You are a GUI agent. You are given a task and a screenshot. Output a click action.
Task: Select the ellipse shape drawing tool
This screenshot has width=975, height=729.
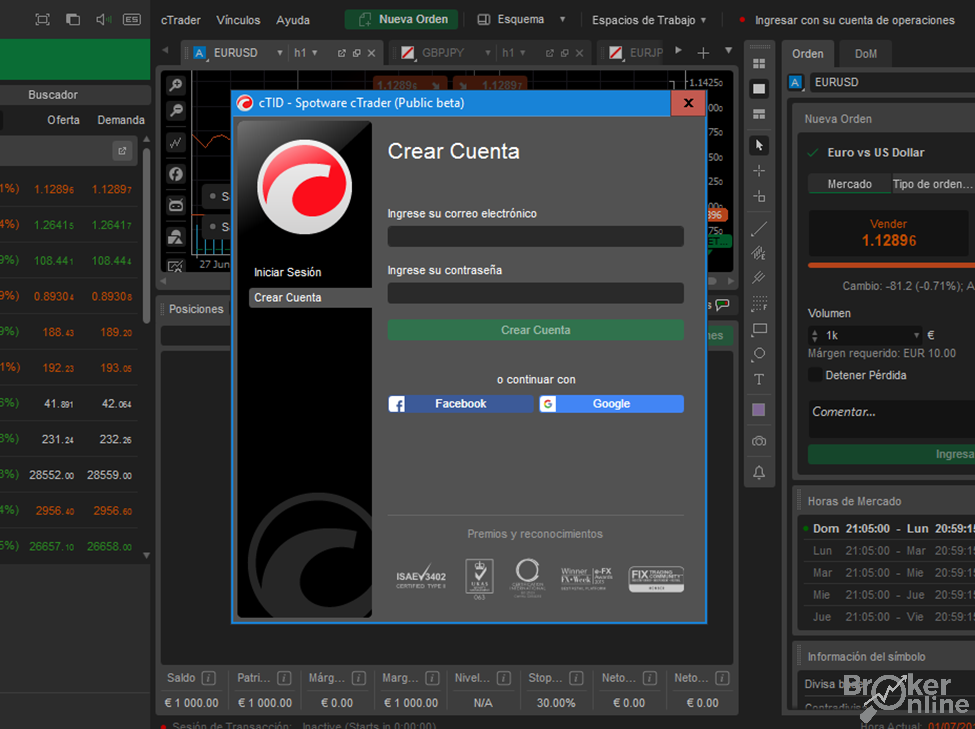click(x=759, y=353)
